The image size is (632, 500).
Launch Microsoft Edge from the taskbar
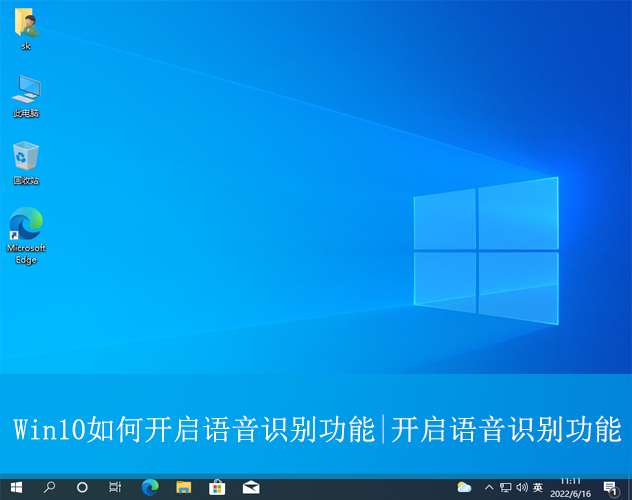150,487
